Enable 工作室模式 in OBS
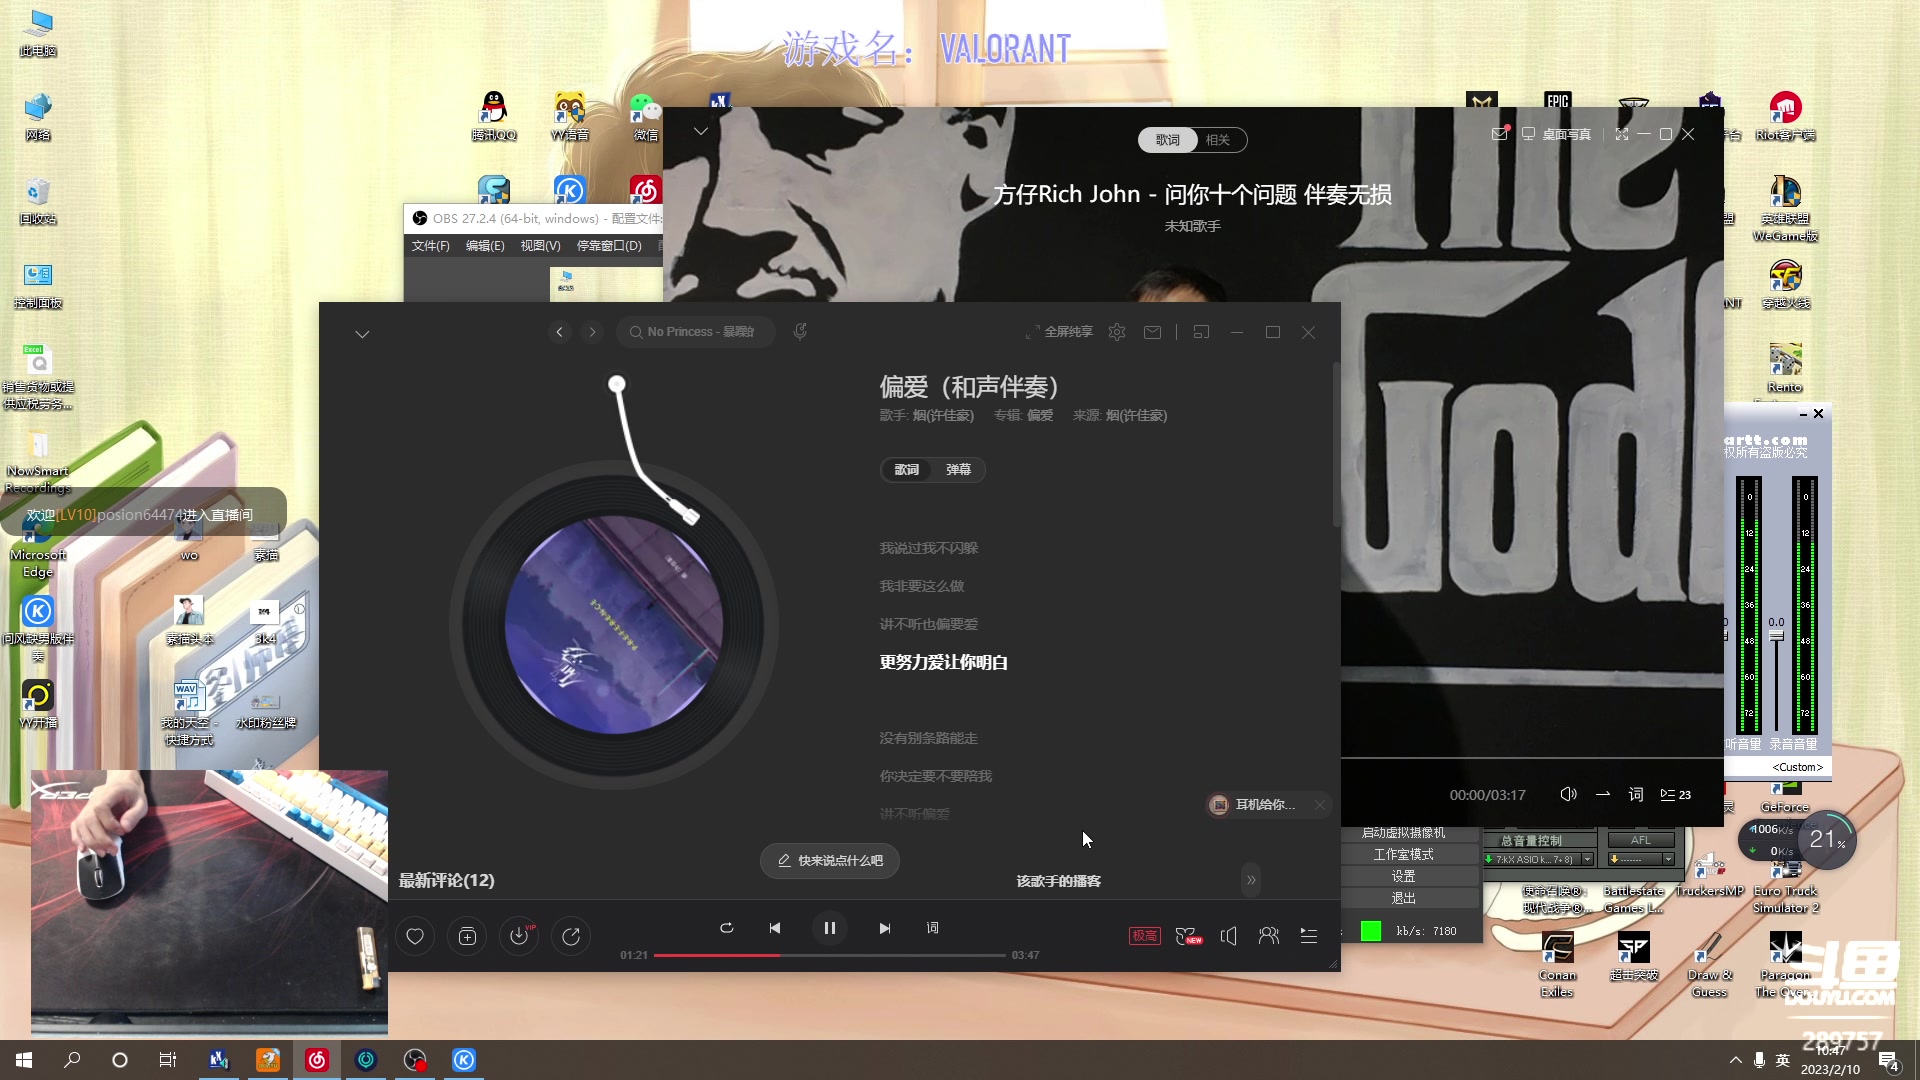Image resolution: width=1920 pixels, height=1080 pixels. coord(1403,853)
